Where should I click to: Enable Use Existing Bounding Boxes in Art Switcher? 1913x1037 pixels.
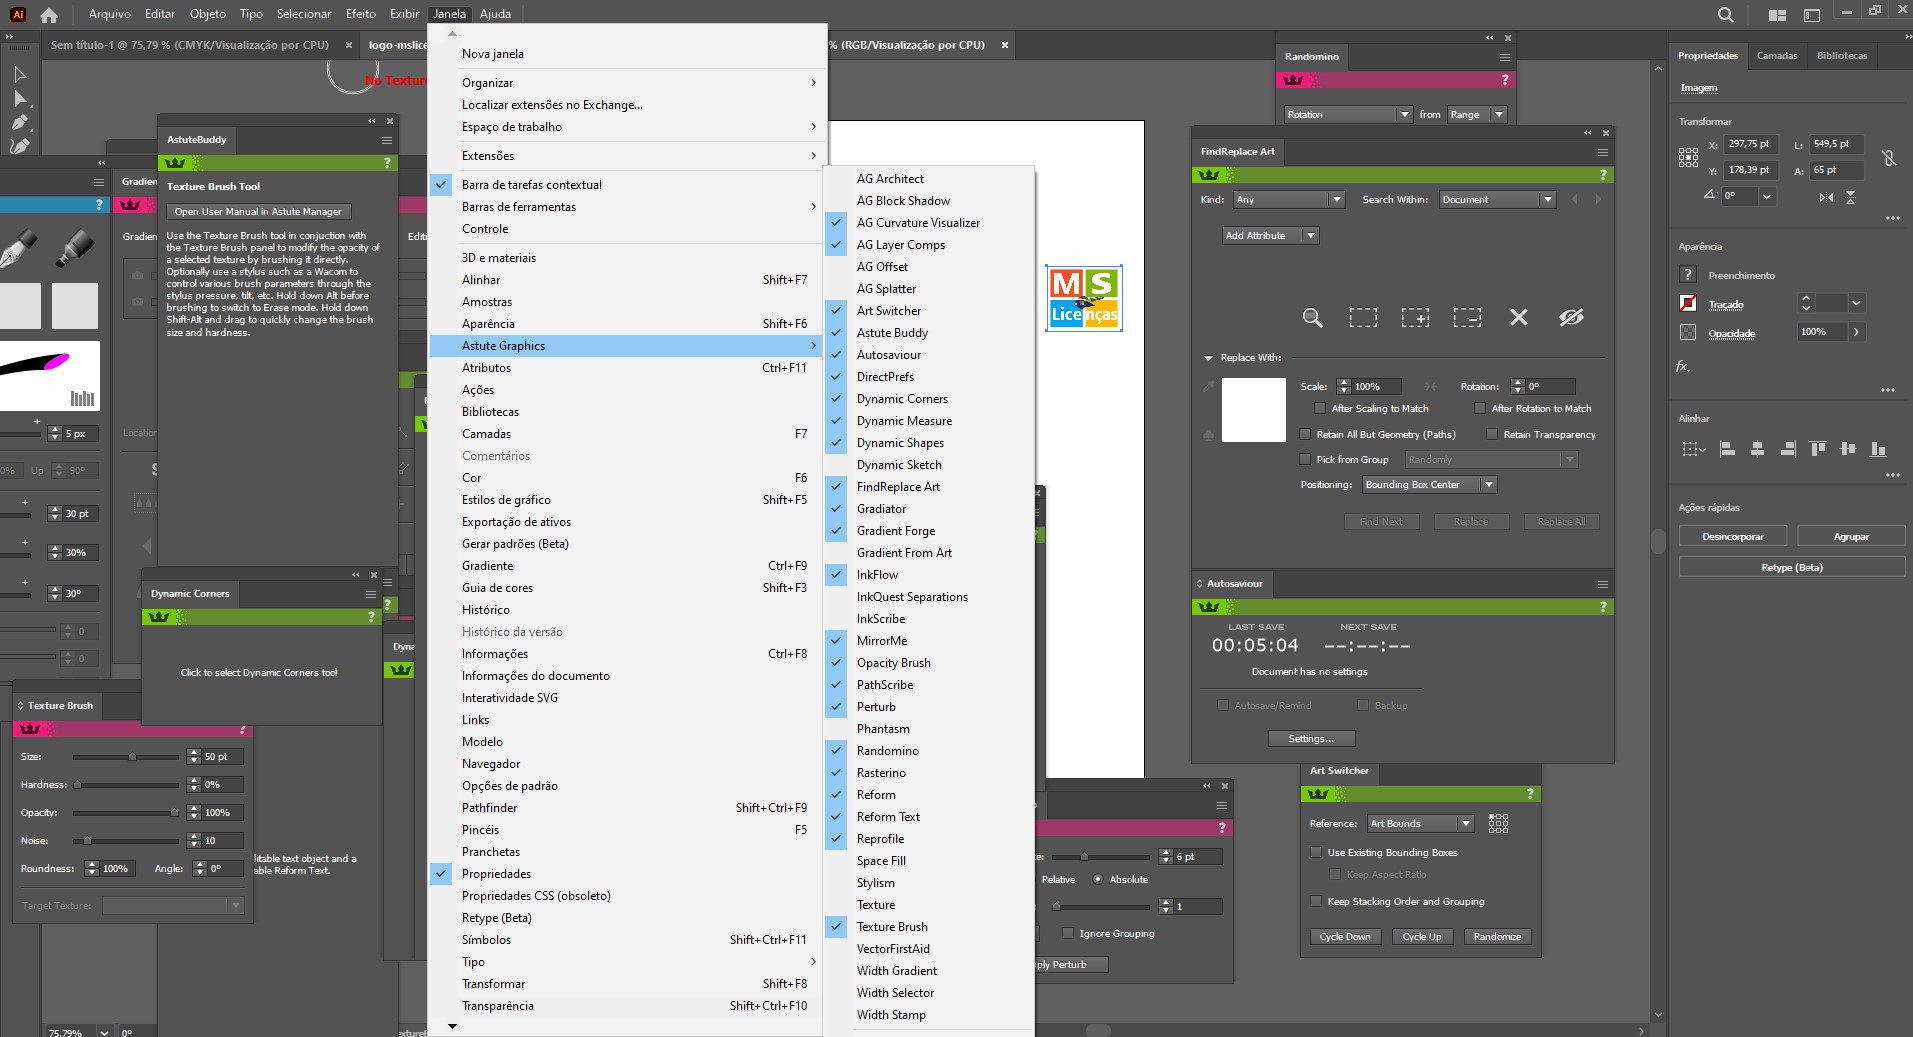pos(1318,852)
